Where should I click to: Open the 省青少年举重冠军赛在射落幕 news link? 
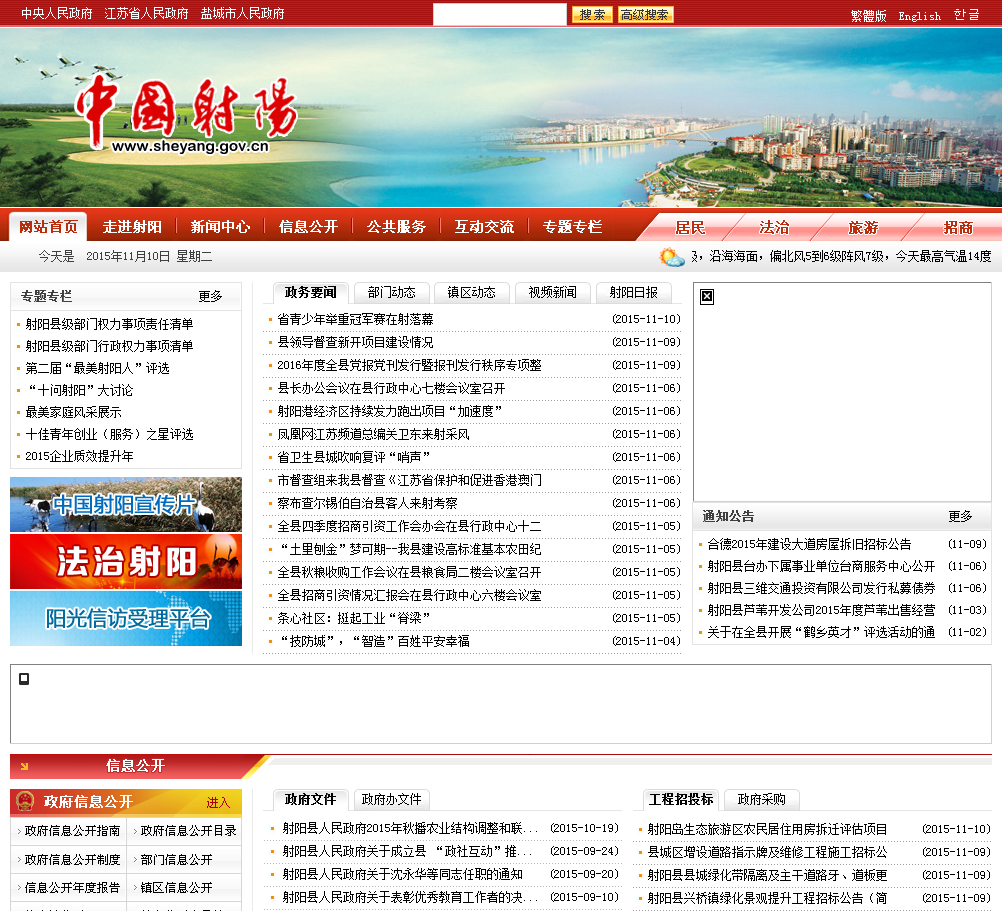pyautogui.click(x=355, y=319)
